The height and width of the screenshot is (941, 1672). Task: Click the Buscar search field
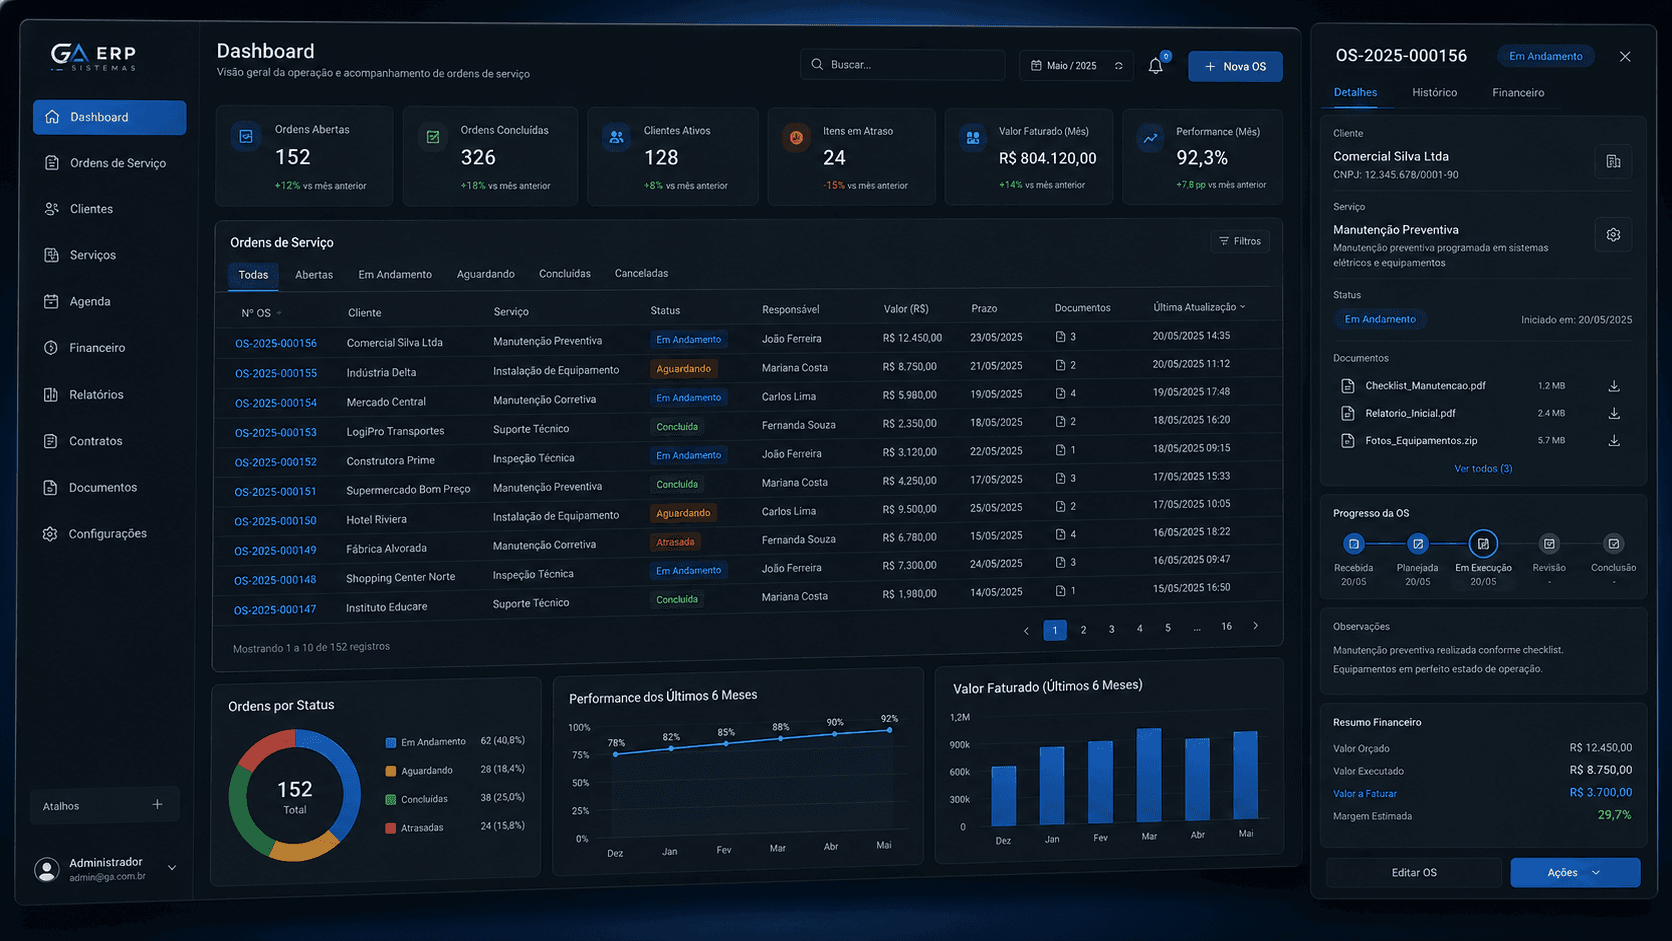point(903,65)
